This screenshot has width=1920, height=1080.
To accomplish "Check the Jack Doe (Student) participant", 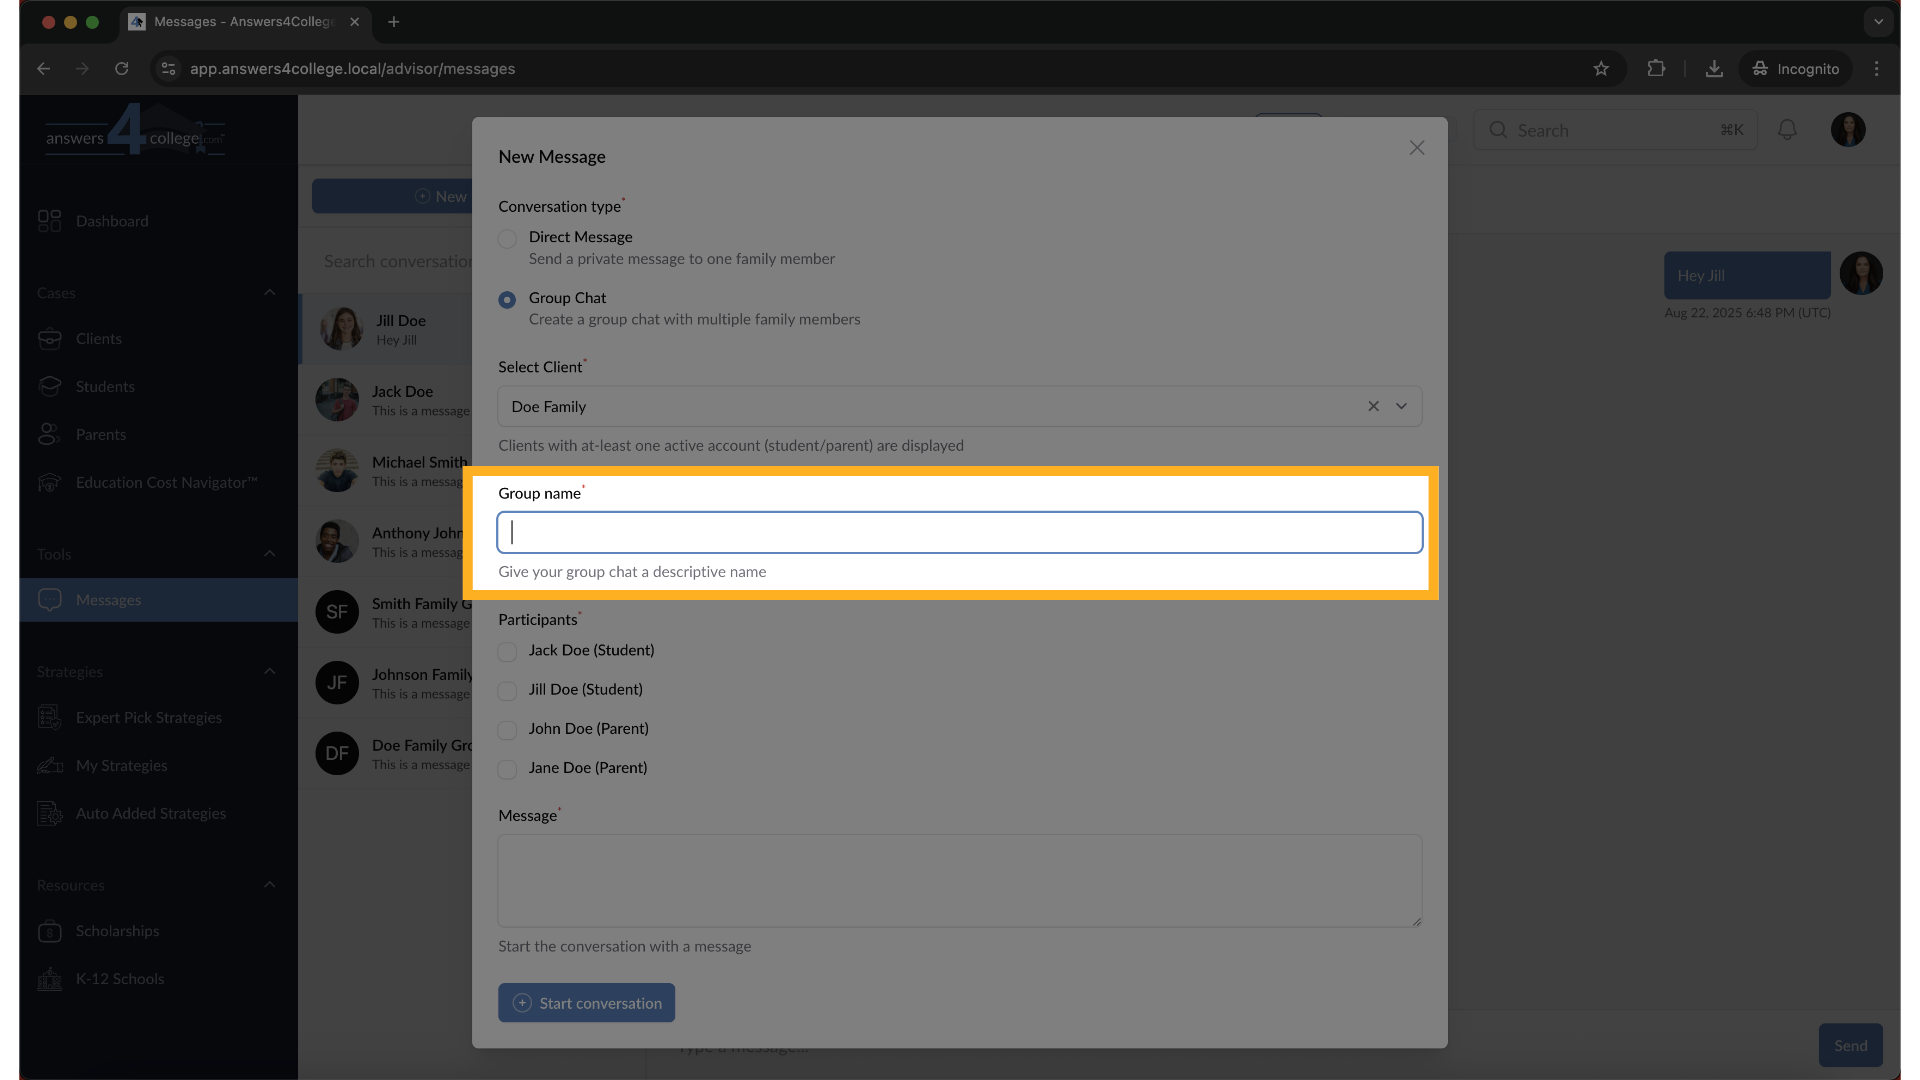I will (x=507, y=652).
